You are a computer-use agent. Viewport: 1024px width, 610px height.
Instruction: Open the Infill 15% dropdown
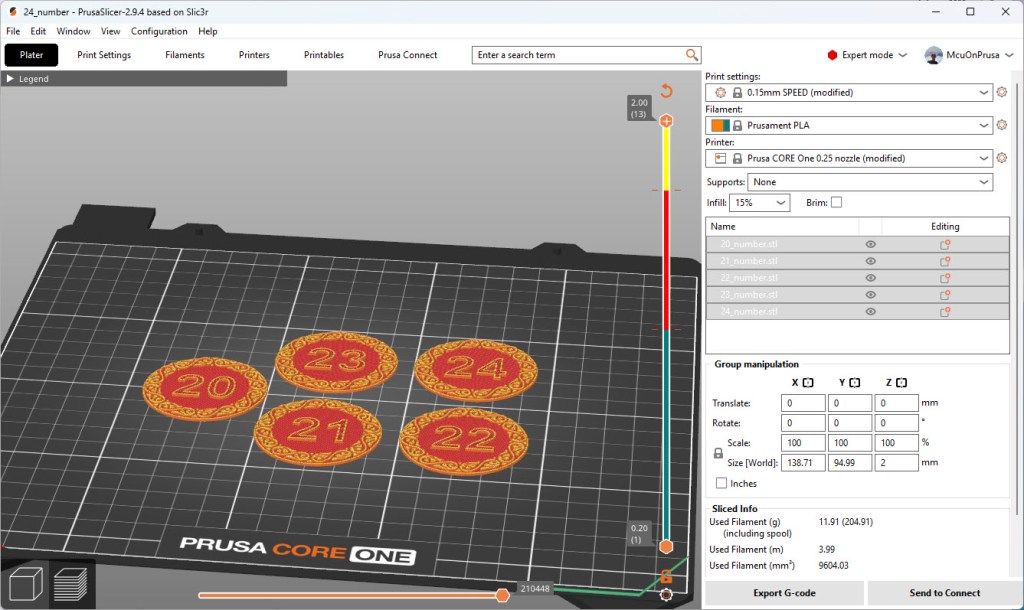(759, 202)
